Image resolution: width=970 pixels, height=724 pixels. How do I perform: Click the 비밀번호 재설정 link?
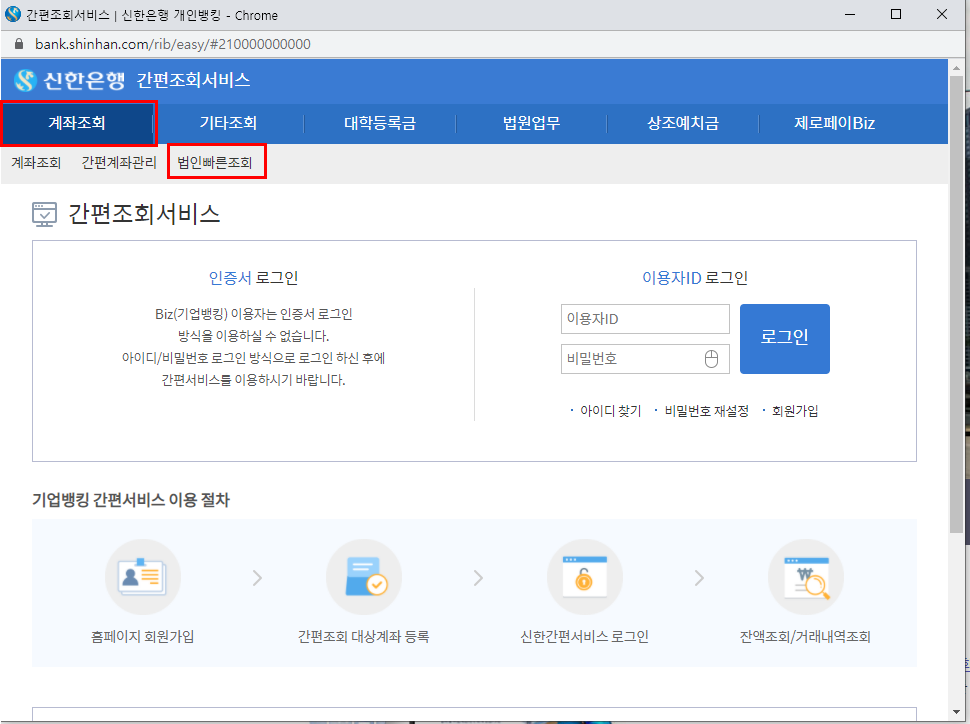click(706, 411)
